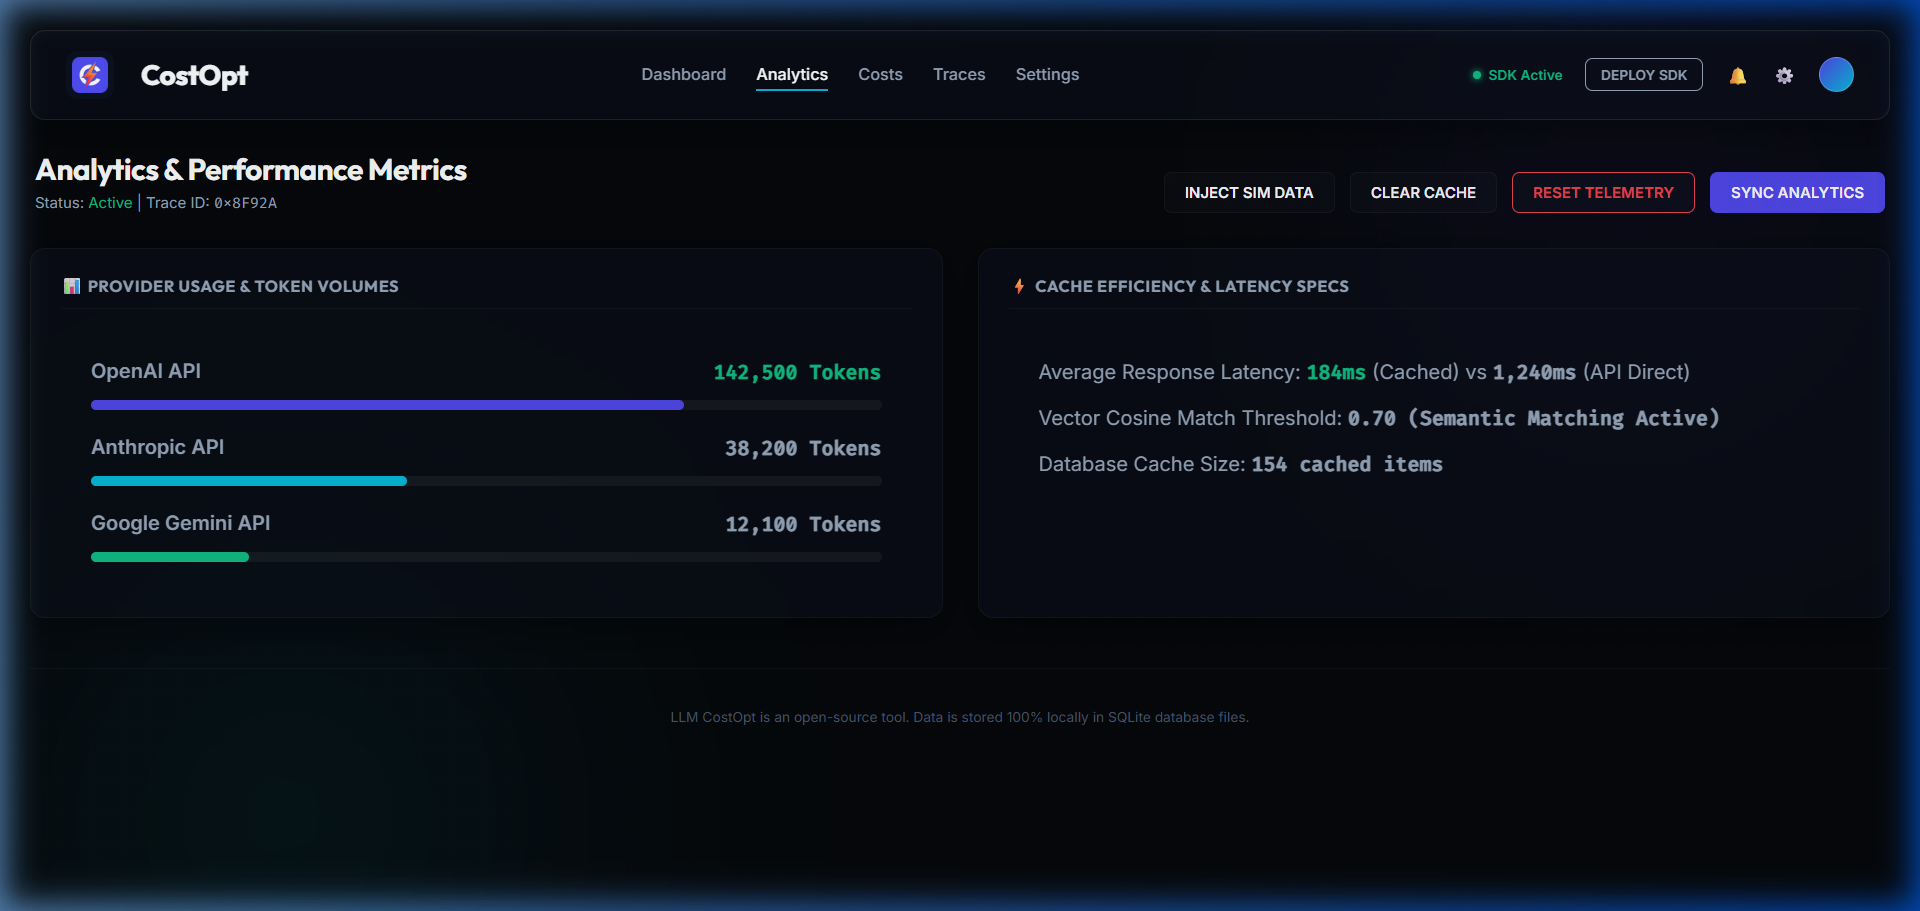Open the notifications bell

(1738, 76)
